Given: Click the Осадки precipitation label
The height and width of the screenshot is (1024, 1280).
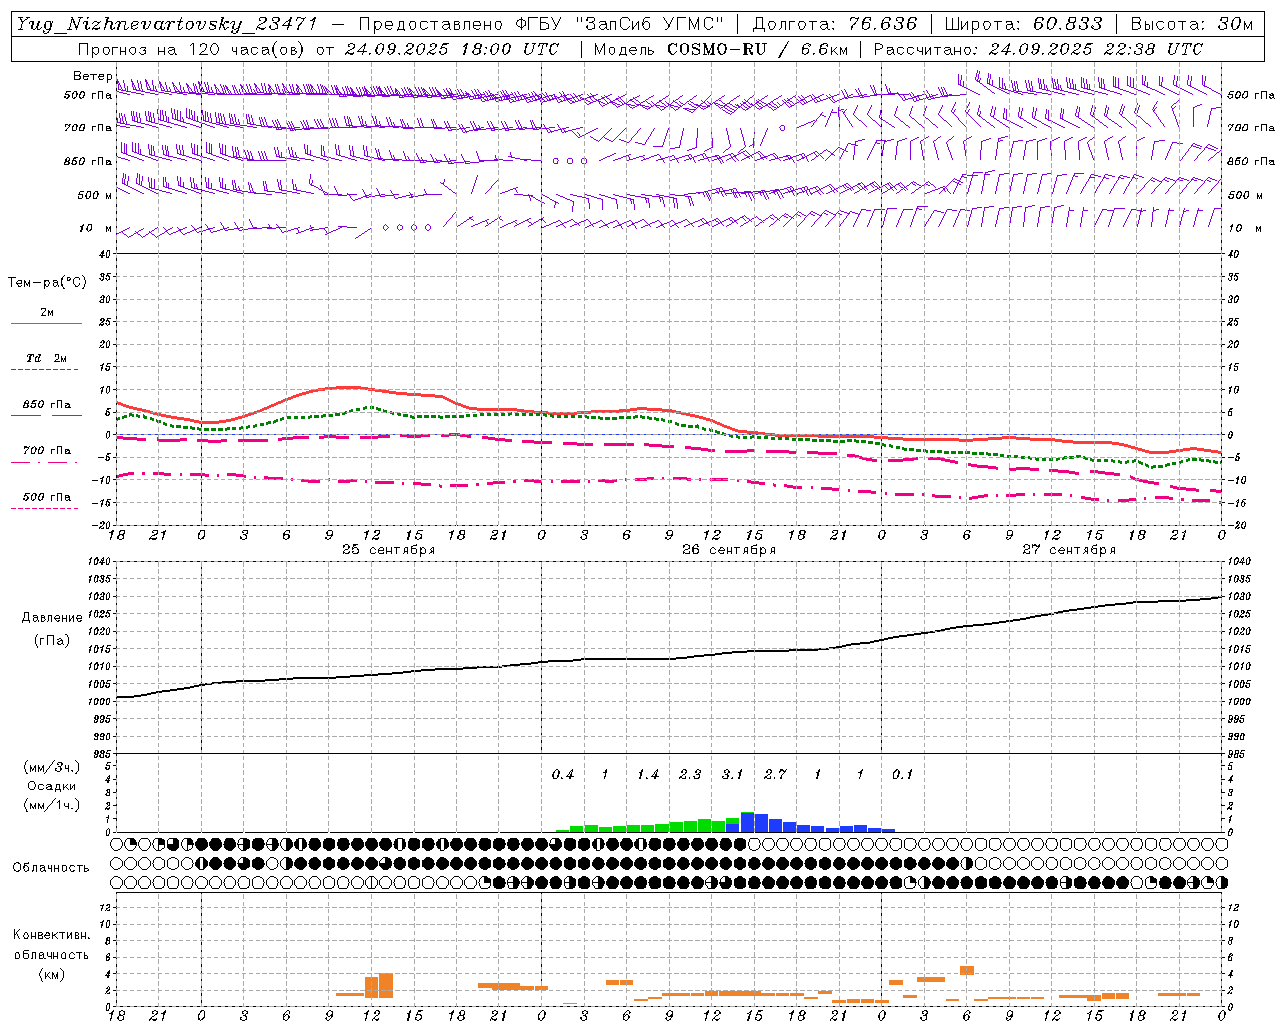Looking at the screenshot, I should click(x=52, y=787).
